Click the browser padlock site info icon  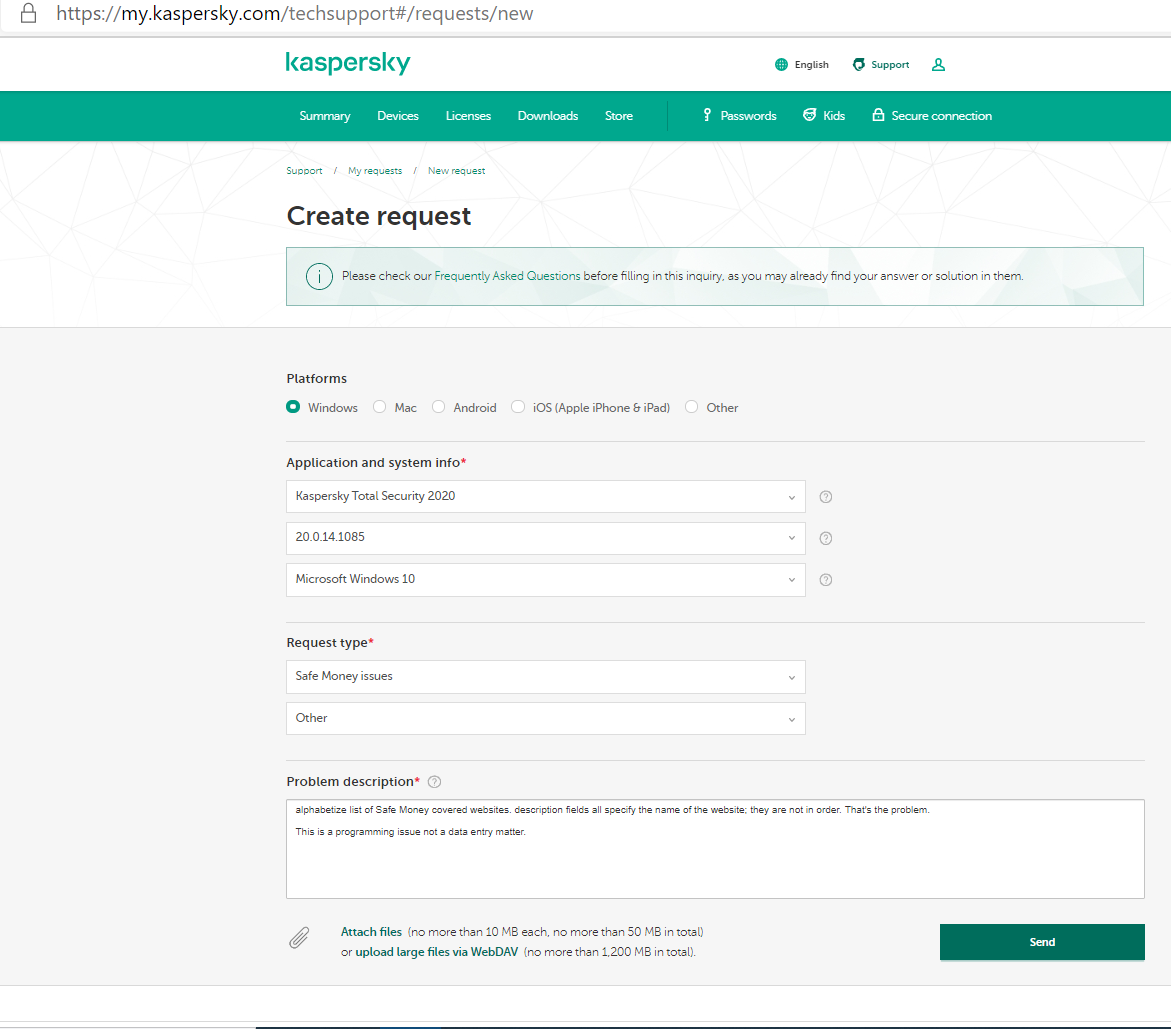(x=28, y=13)
